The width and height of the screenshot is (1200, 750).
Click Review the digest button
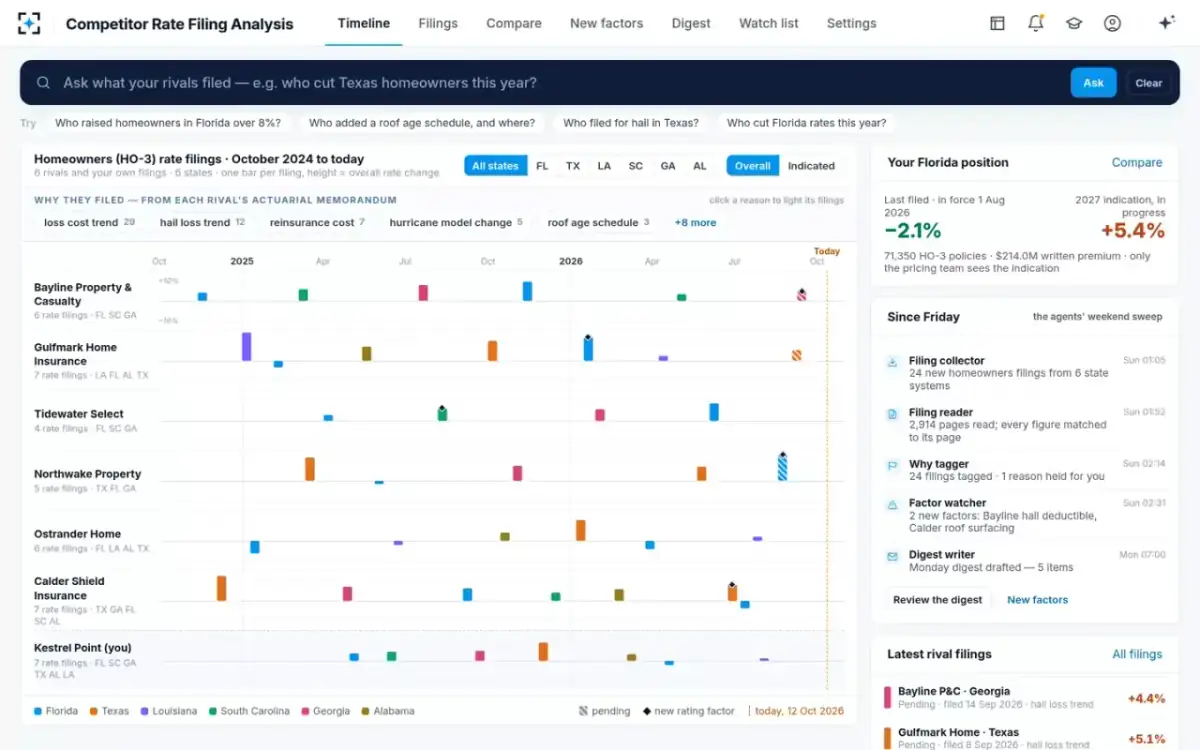938,600
